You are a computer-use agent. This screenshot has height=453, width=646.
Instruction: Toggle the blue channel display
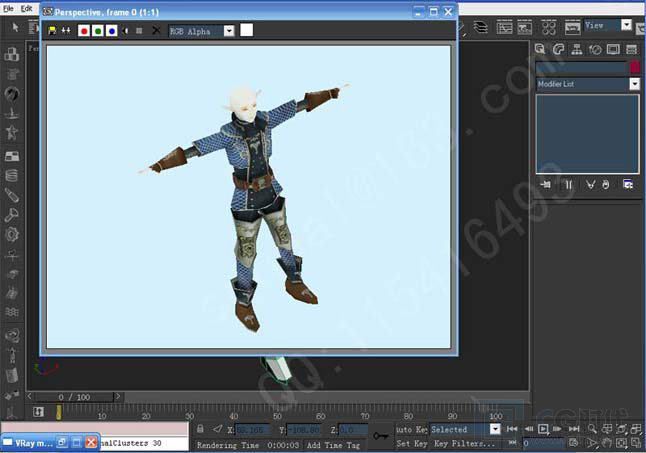pyautogui.click(x=111, y=31)
